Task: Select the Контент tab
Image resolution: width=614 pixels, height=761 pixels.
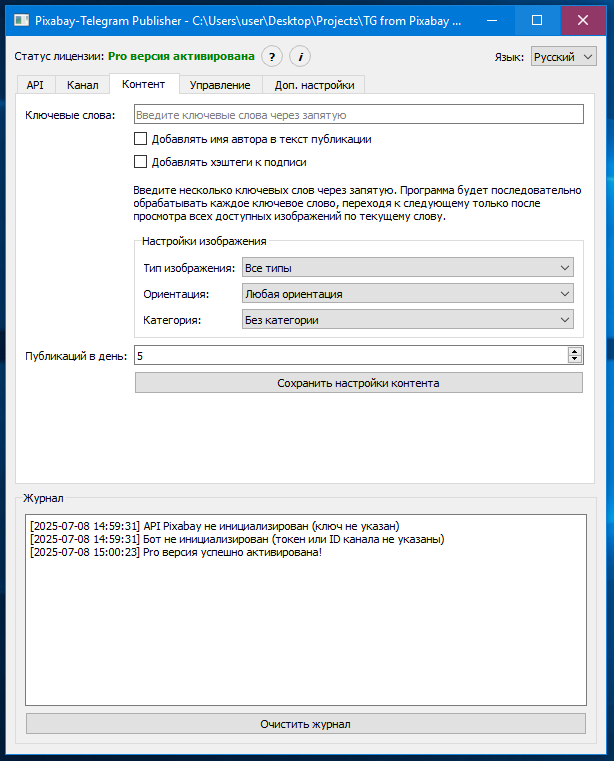Action: point(144,84)
